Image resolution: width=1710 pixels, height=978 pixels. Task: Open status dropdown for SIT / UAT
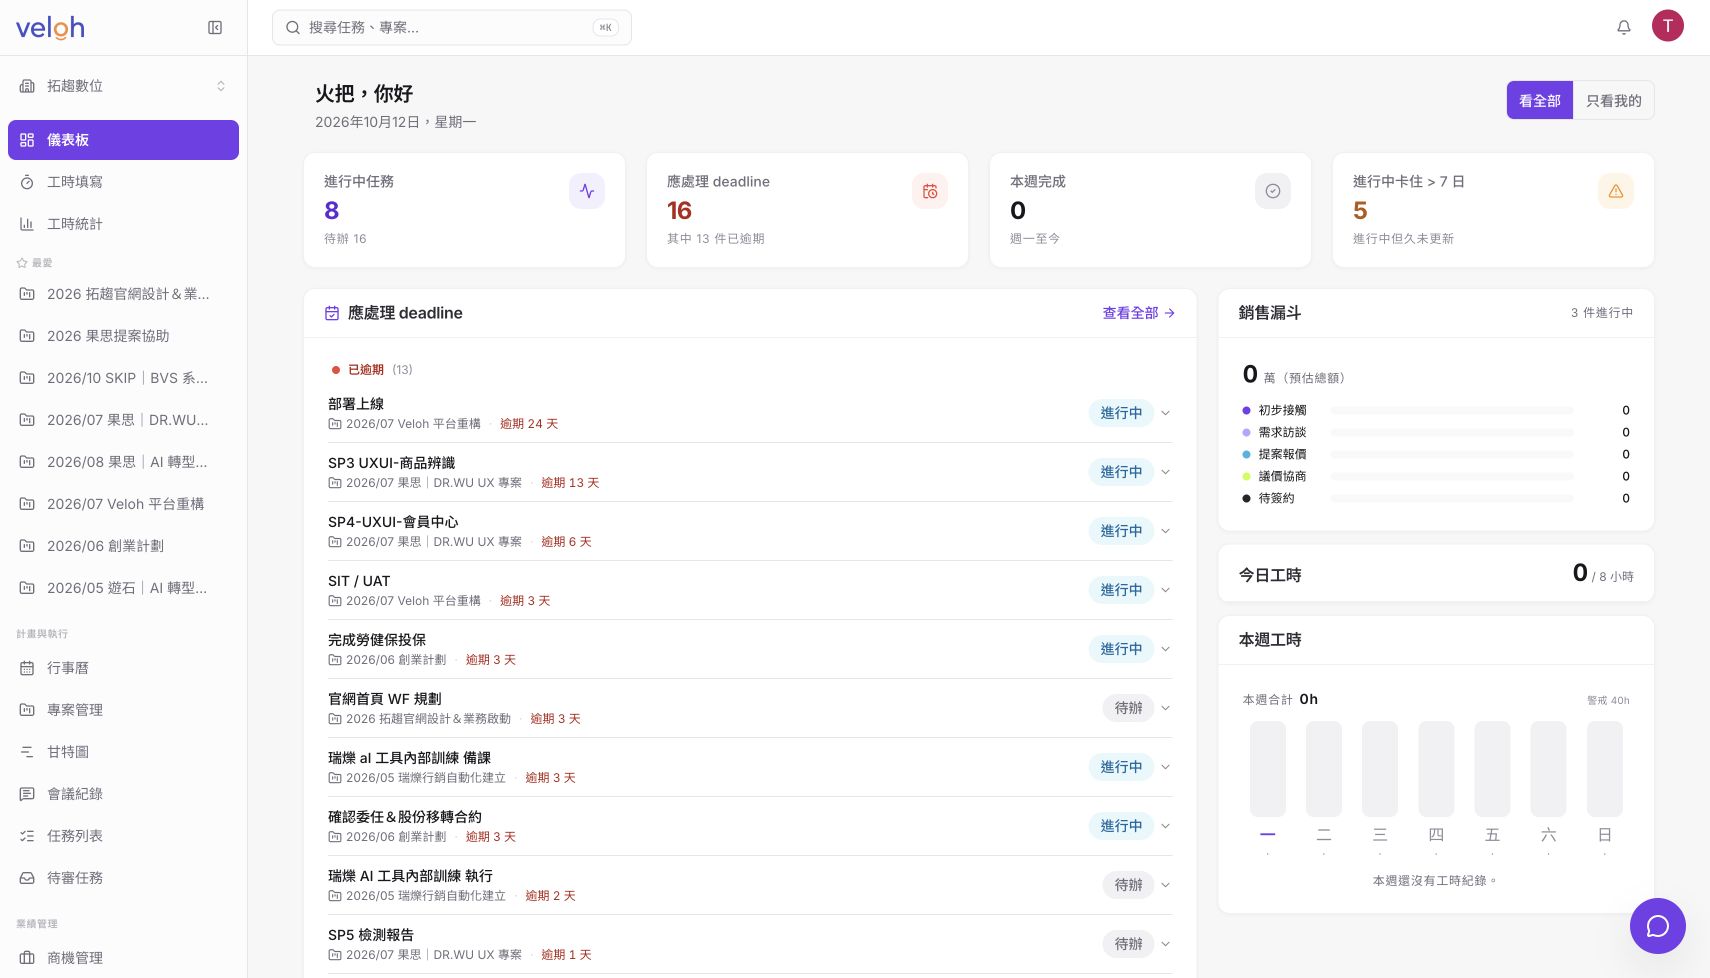[1130, 590]
